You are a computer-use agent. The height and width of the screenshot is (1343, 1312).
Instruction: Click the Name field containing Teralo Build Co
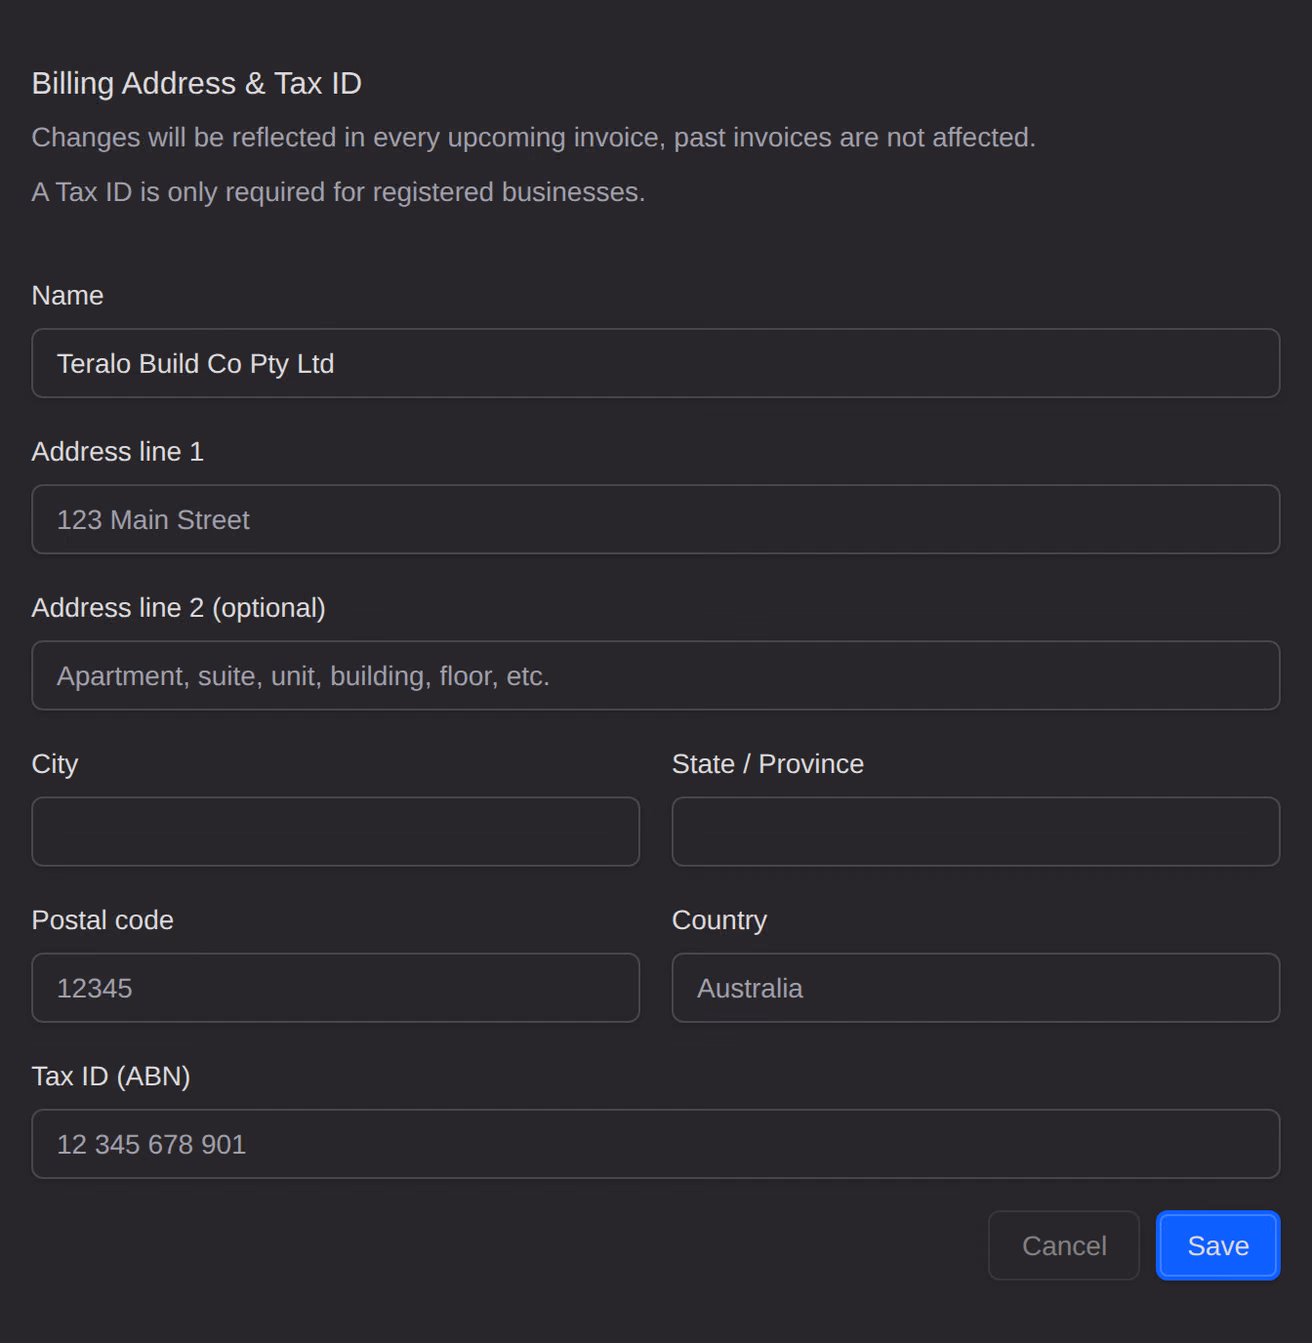pos(656,363)
